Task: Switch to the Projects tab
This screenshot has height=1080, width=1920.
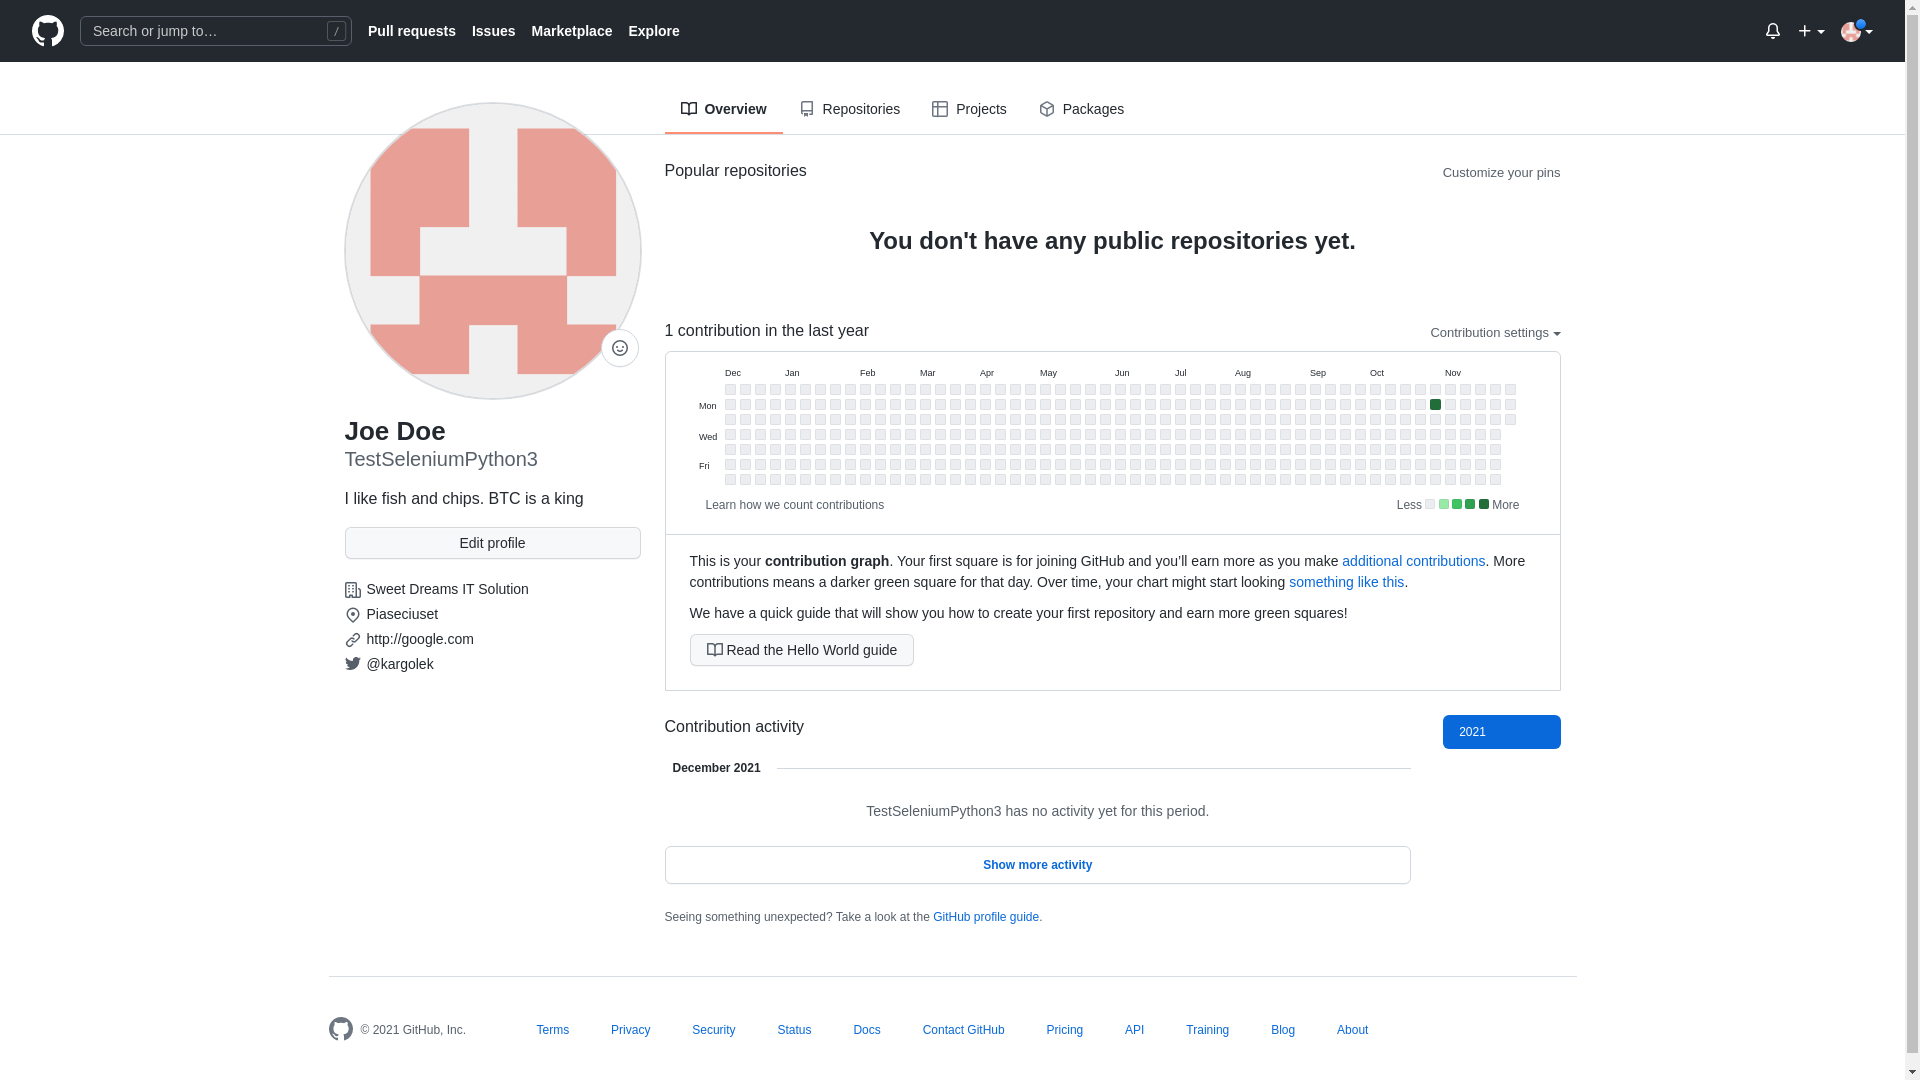Action: [969, 109]
